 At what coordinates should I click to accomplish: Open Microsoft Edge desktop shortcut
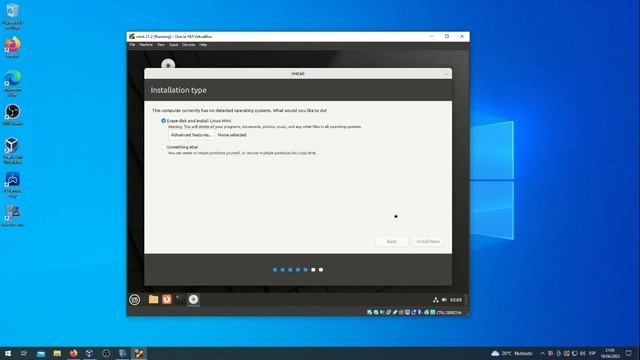coord(12,83)
